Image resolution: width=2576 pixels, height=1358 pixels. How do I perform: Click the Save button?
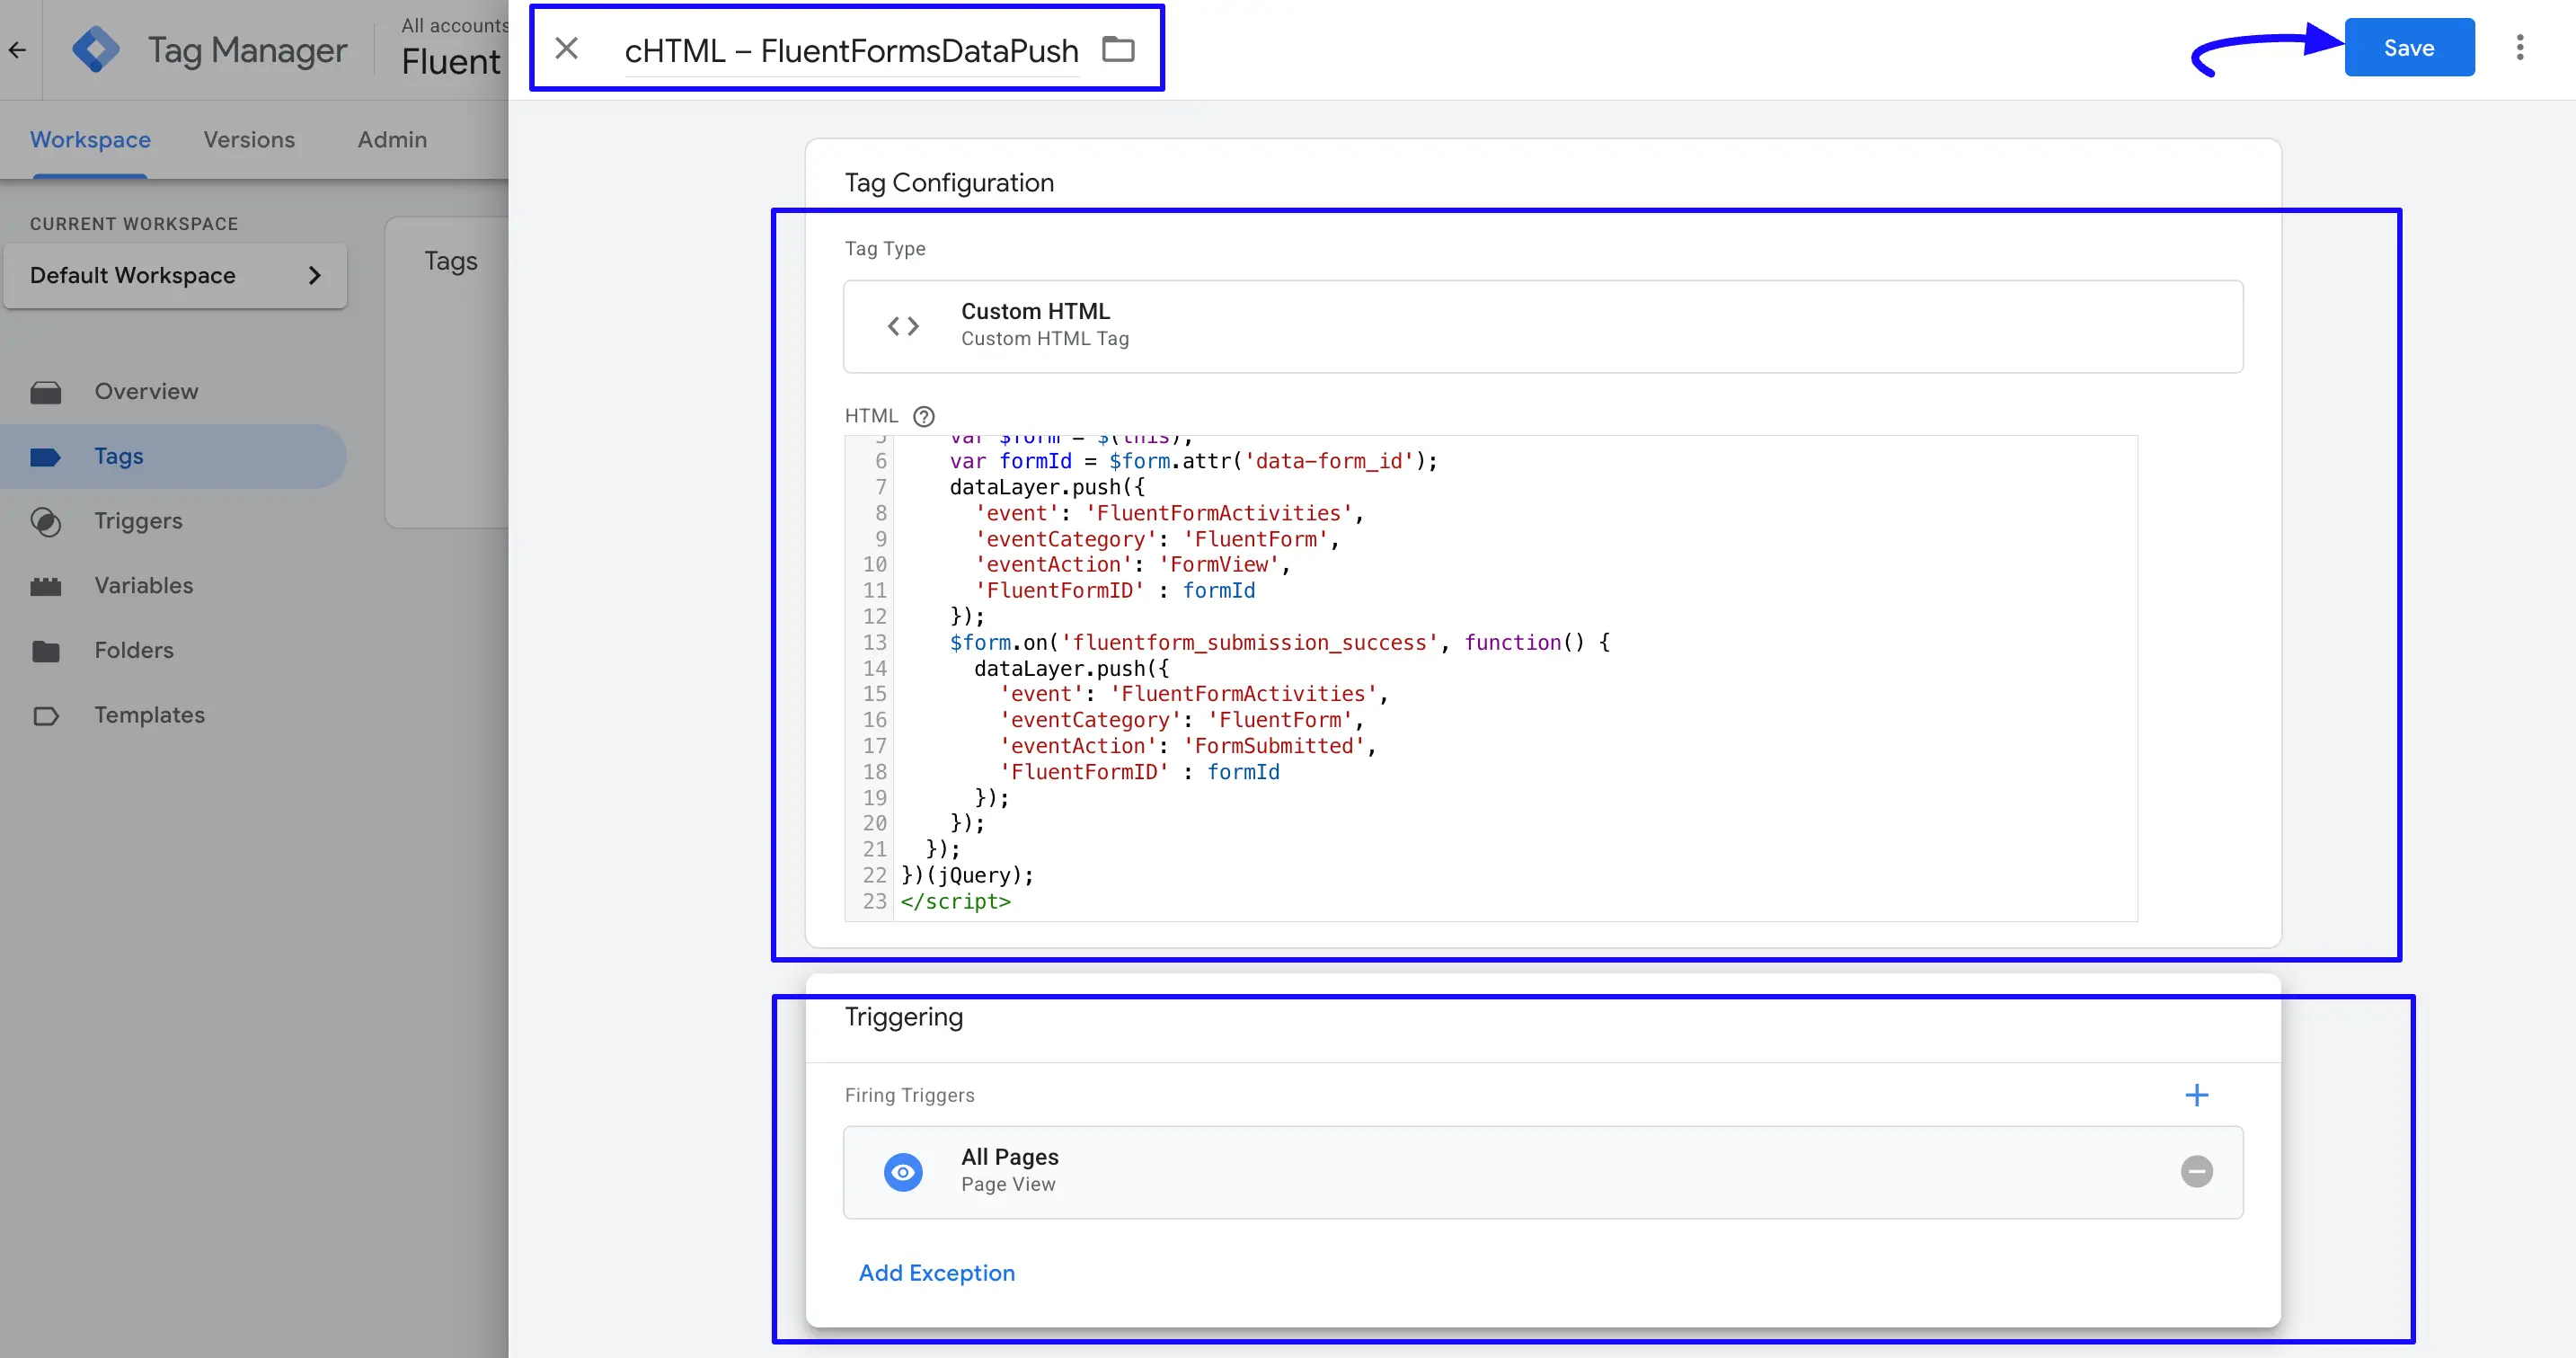2408,47
